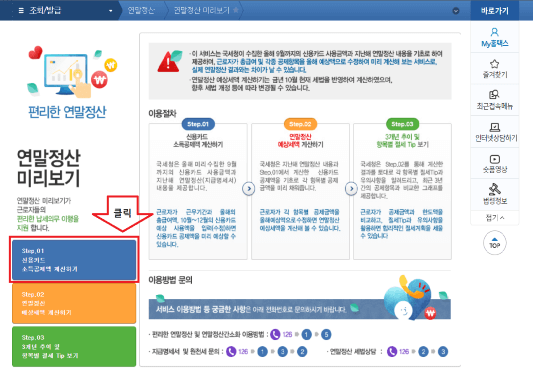Select the 연말정산 breadcrumb item

point(141,11)
